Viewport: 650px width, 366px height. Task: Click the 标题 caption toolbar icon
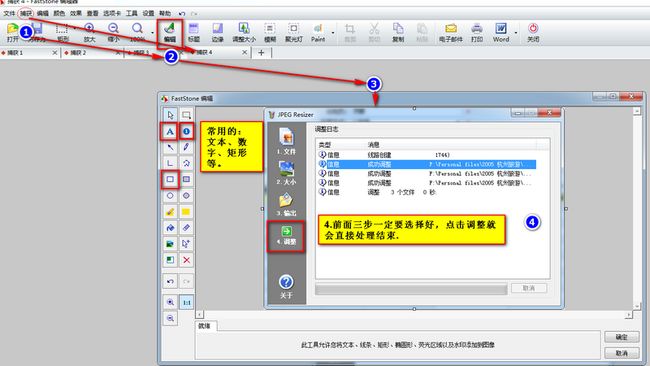click(194, 32)
